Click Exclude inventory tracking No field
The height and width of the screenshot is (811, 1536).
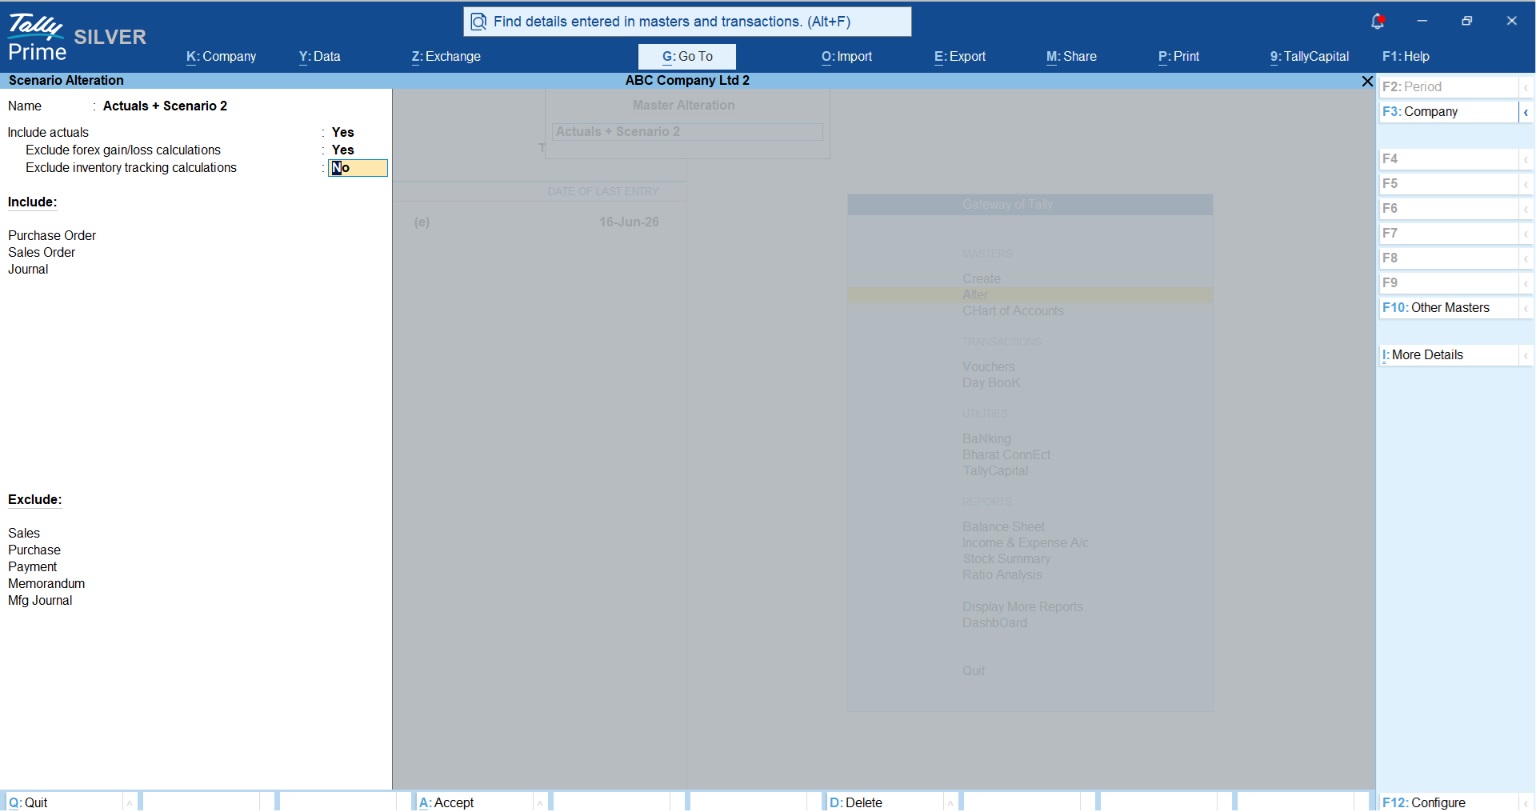[358, 168]
